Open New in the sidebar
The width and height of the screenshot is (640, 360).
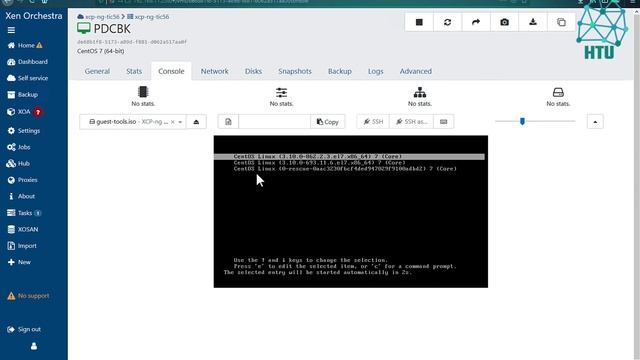tap(19, 262)
